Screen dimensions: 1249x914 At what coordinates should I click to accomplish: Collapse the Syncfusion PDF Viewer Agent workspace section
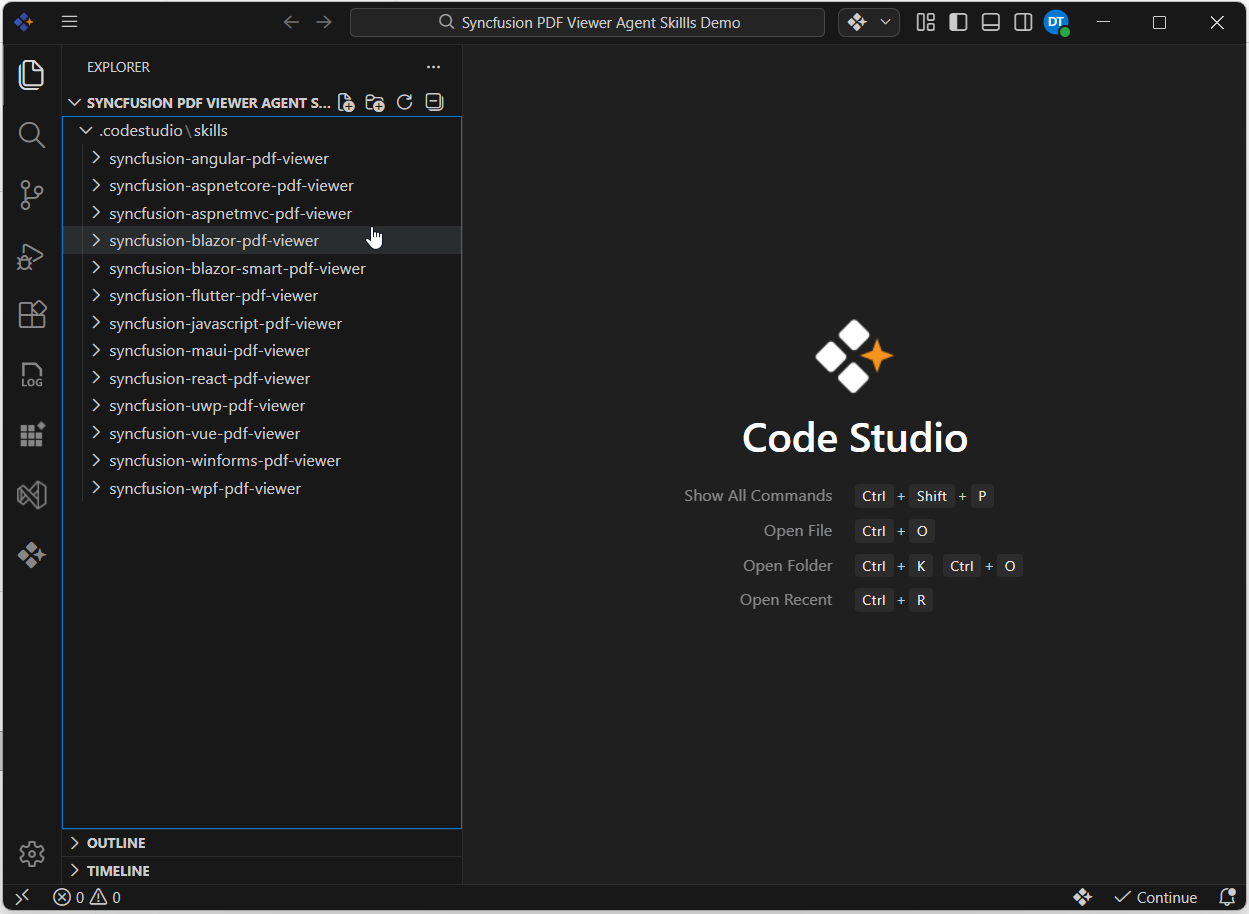click(x=74, y=102)
